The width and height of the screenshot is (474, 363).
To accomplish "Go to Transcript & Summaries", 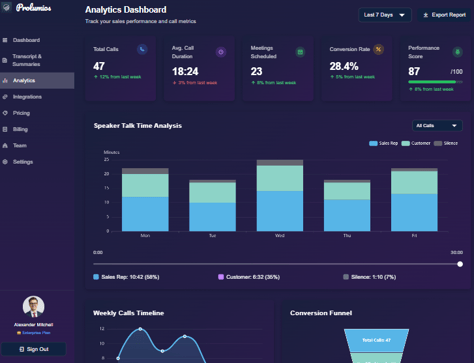I will [x=37, y=60].
